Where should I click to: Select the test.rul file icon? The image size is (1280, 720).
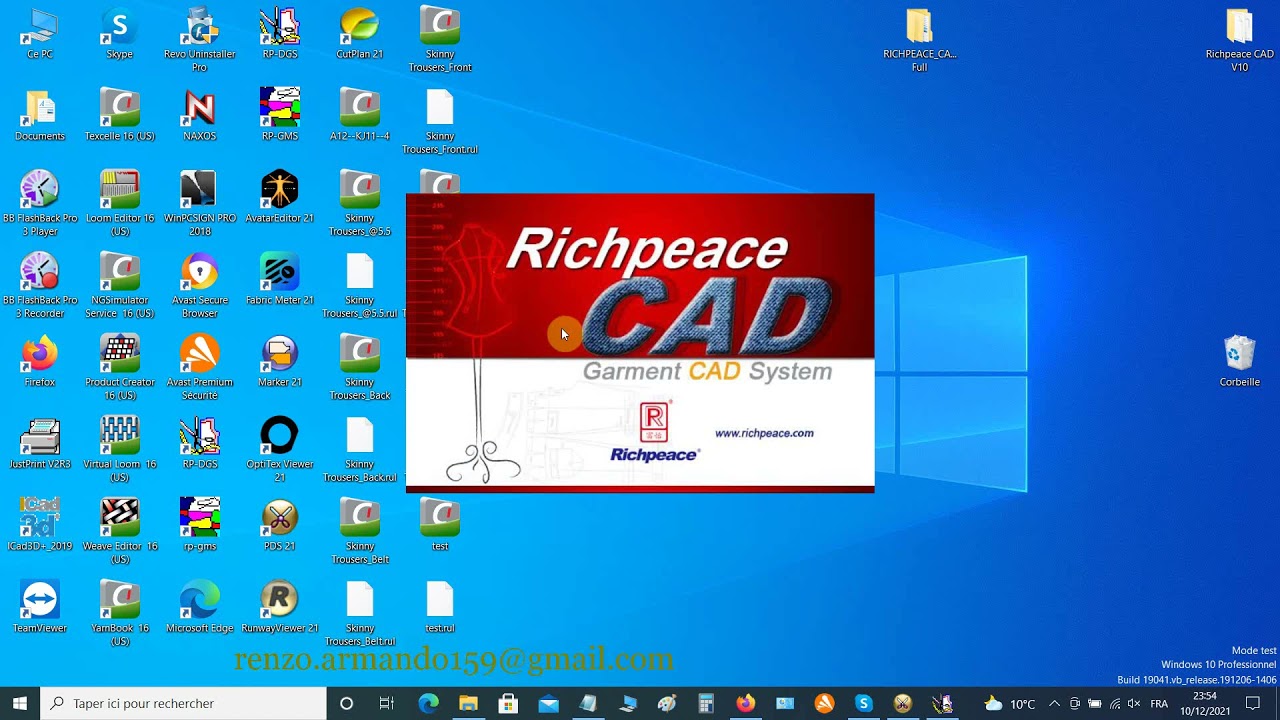[x=440, y=607]
